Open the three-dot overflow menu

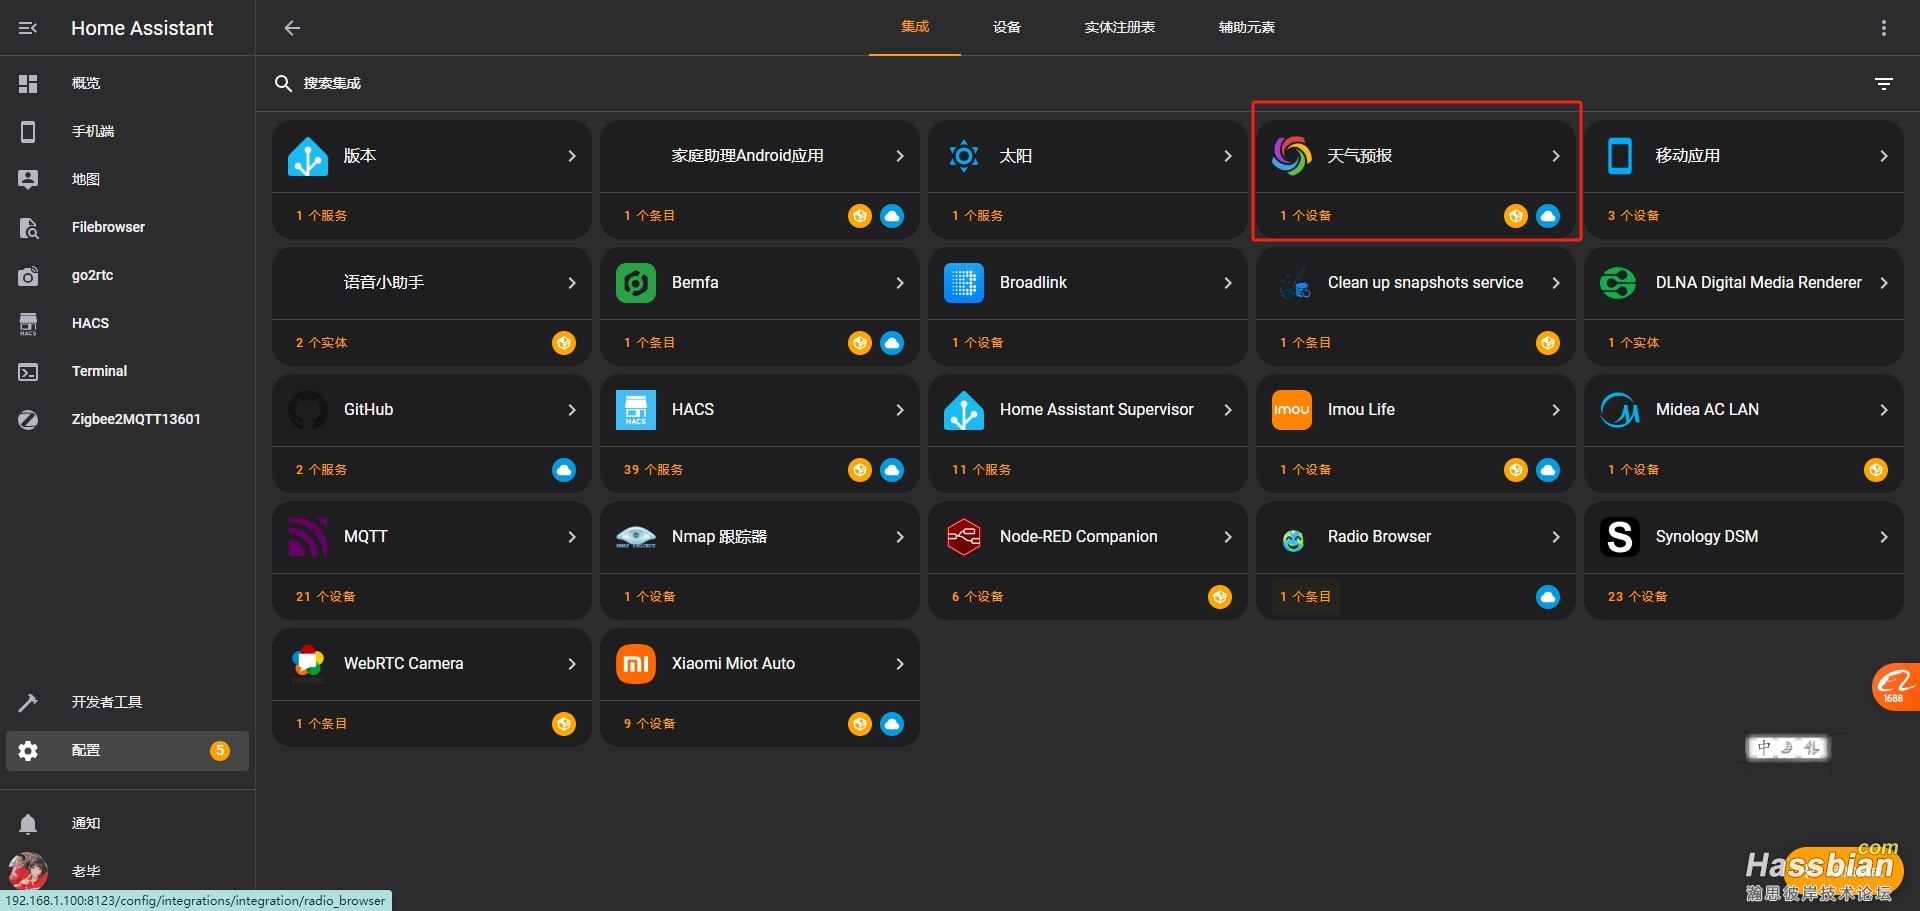click(x=1884, y=28)
